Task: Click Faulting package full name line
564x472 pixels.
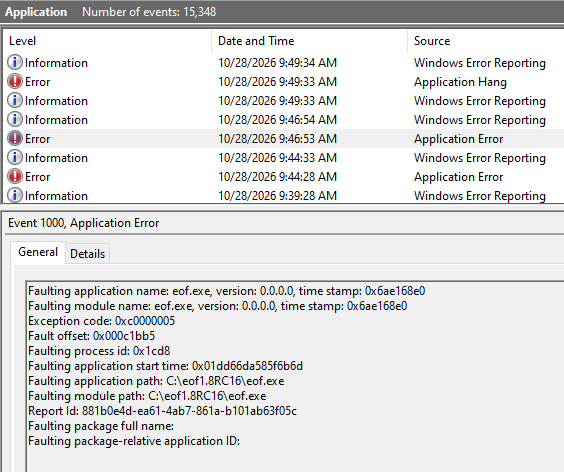Action: pyautogui.click(x=101, y=426)
